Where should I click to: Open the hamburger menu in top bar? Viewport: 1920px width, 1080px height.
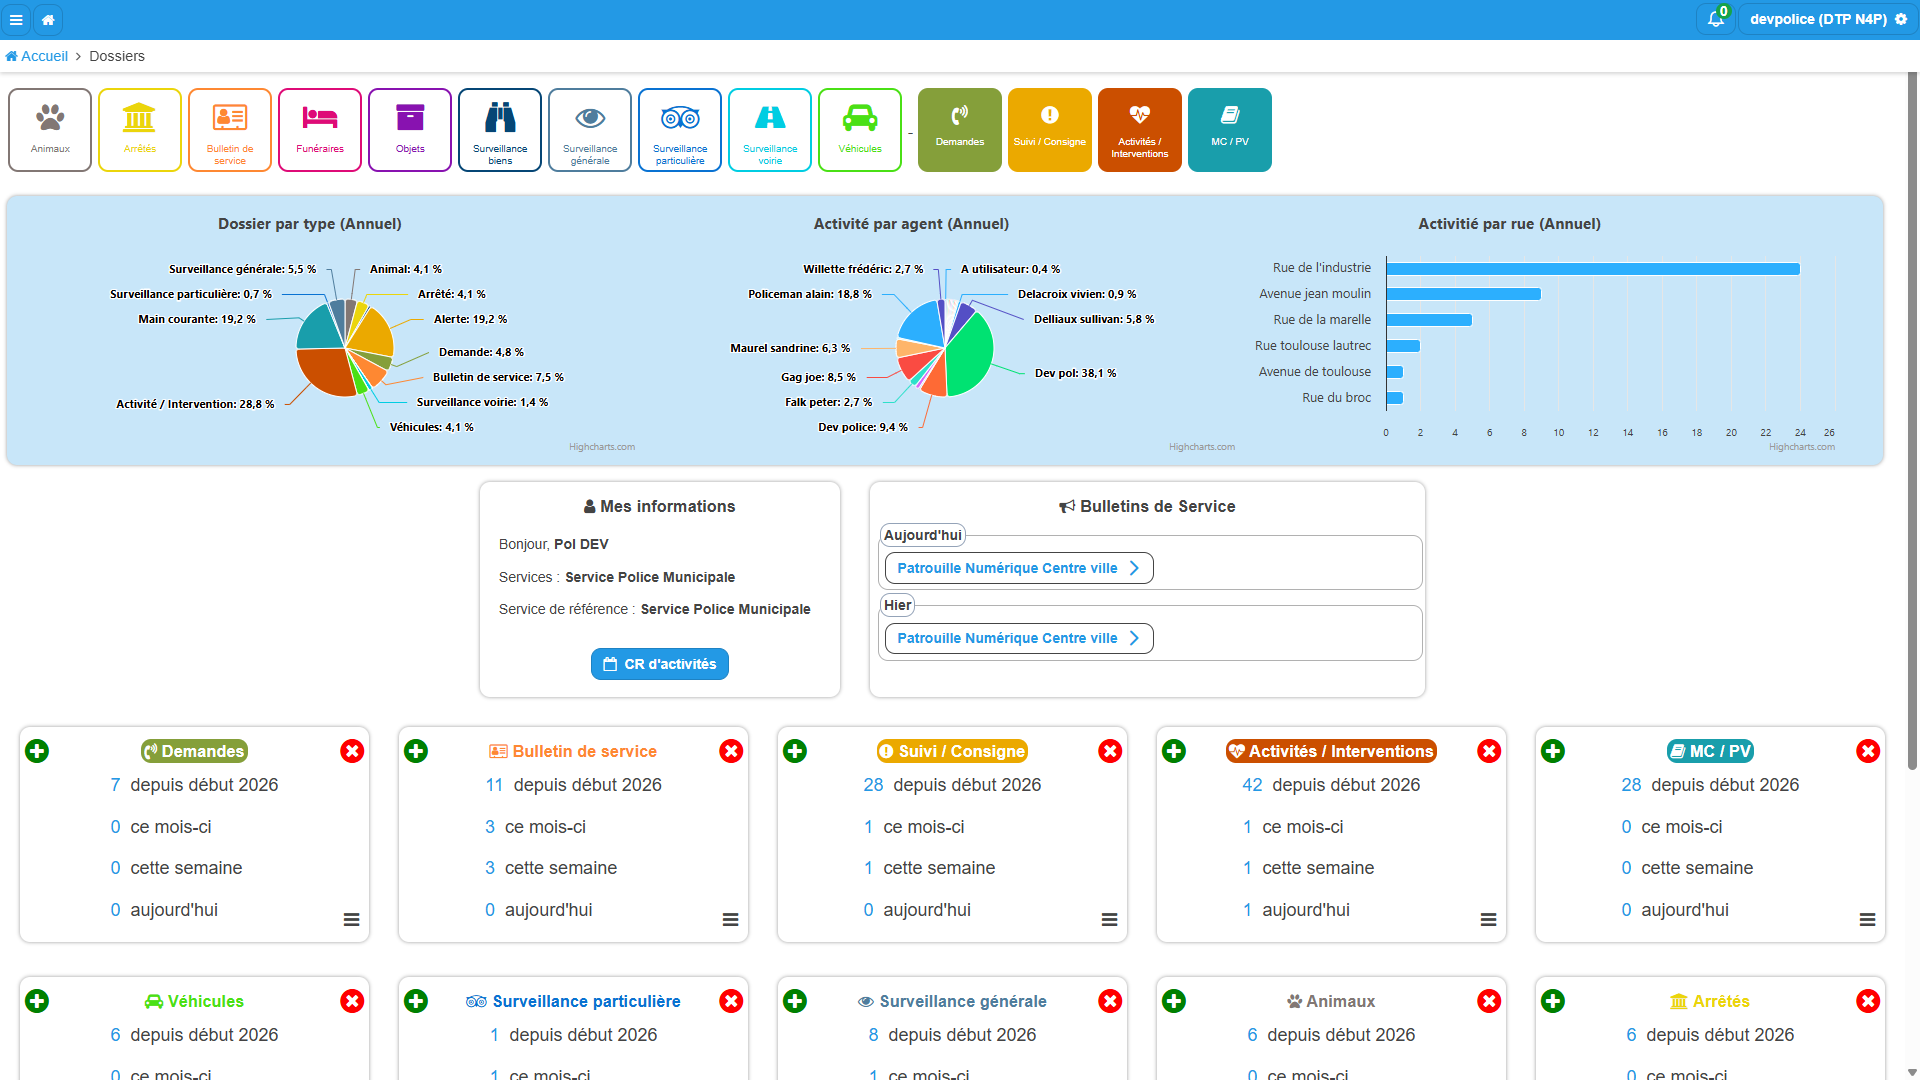pyautogui.click(x=16, y=19)
